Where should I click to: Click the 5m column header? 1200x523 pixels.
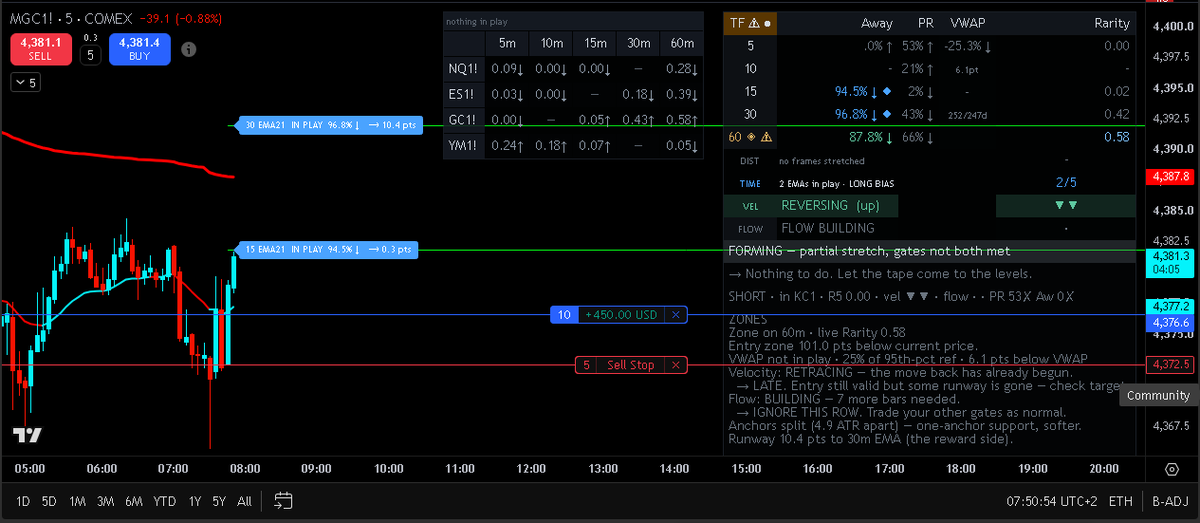pyautogui.click(x=507, y=44)
